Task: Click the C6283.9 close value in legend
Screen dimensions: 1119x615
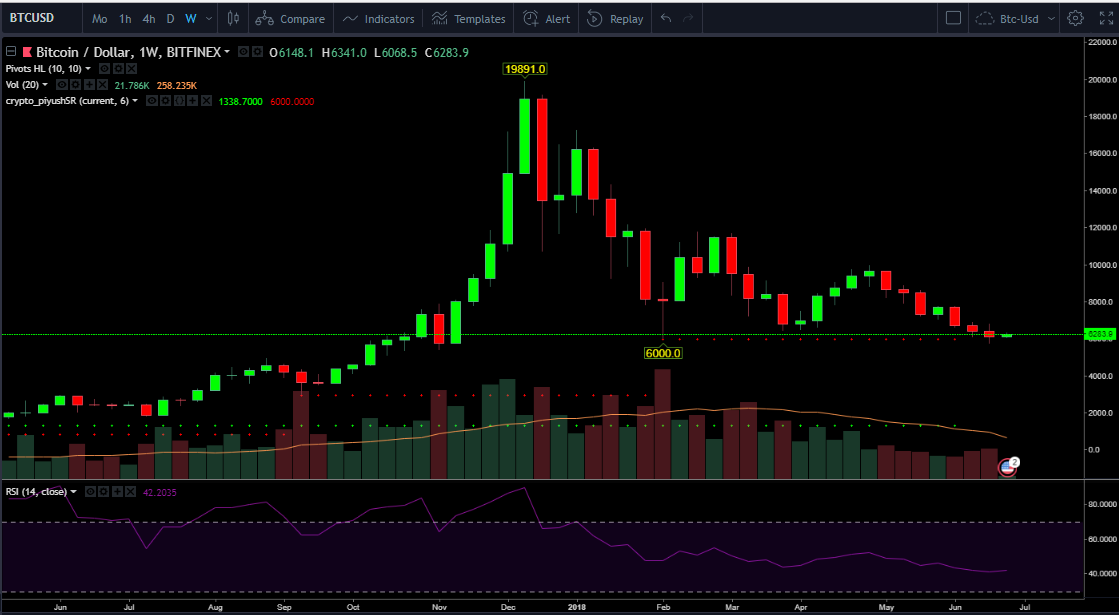Action: click(x=447, y=52)
